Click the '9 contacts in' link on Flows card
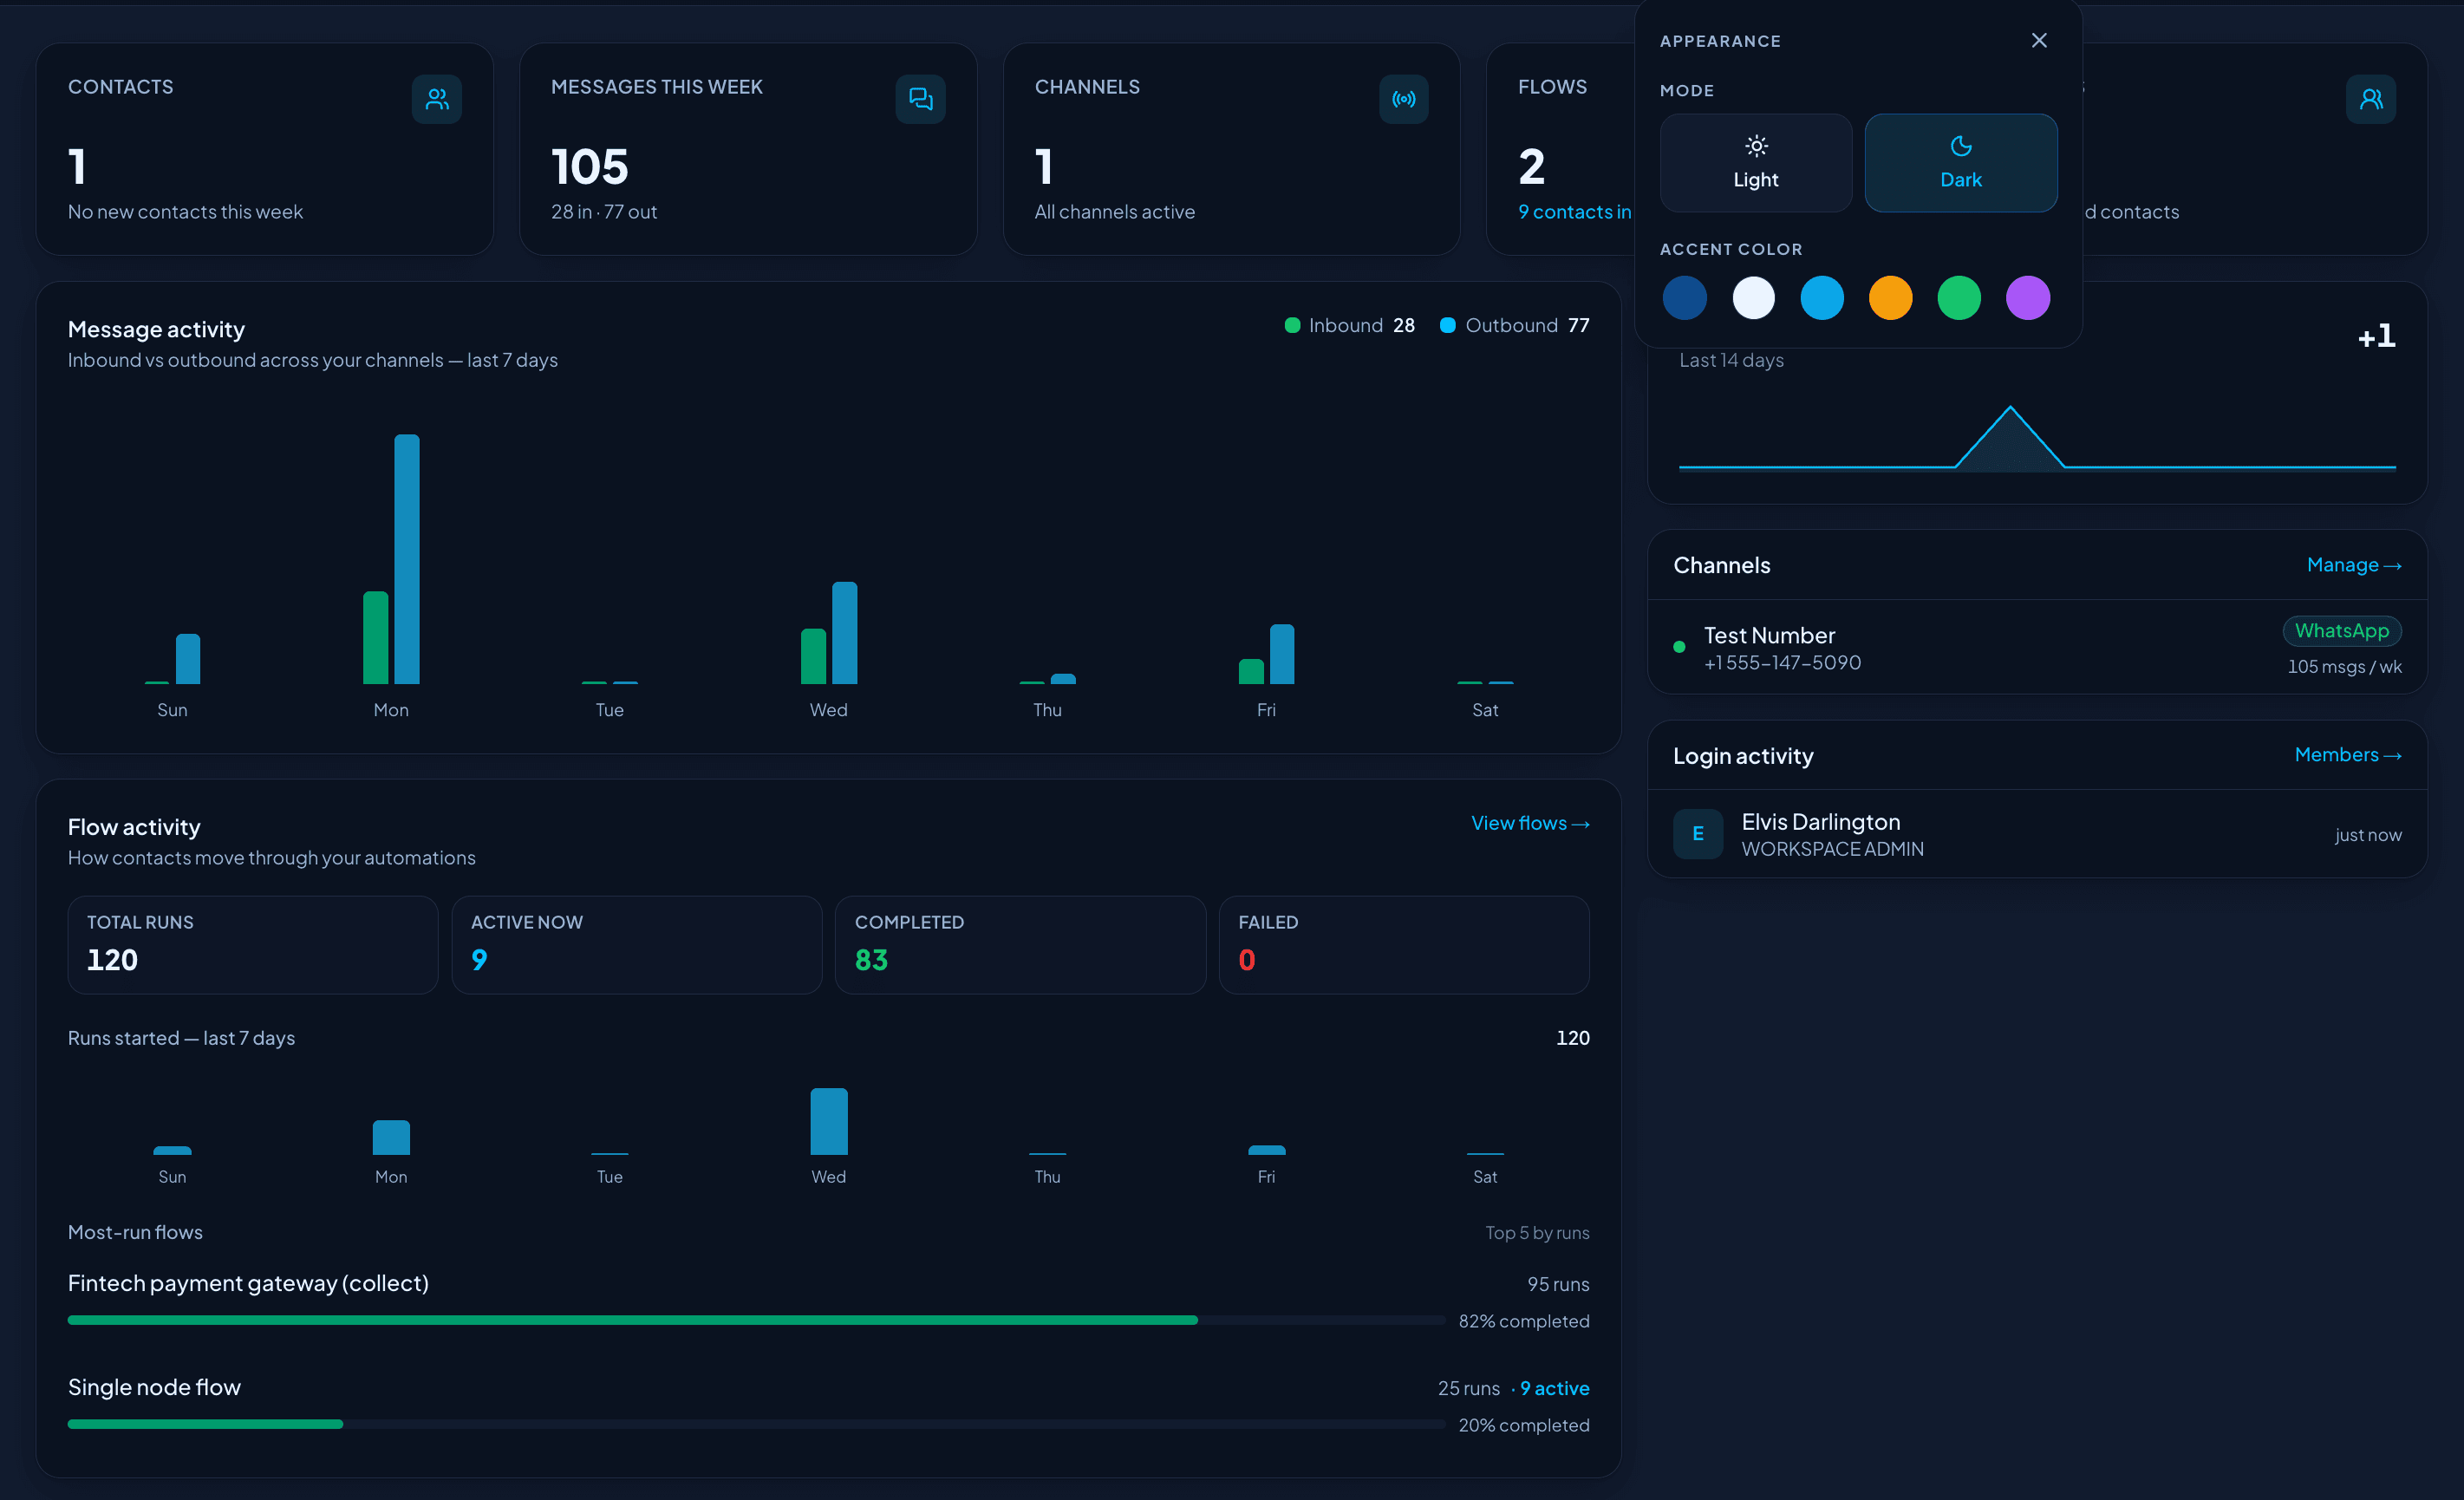This screenshot has width=2464, height=1500. point(1575,212)
